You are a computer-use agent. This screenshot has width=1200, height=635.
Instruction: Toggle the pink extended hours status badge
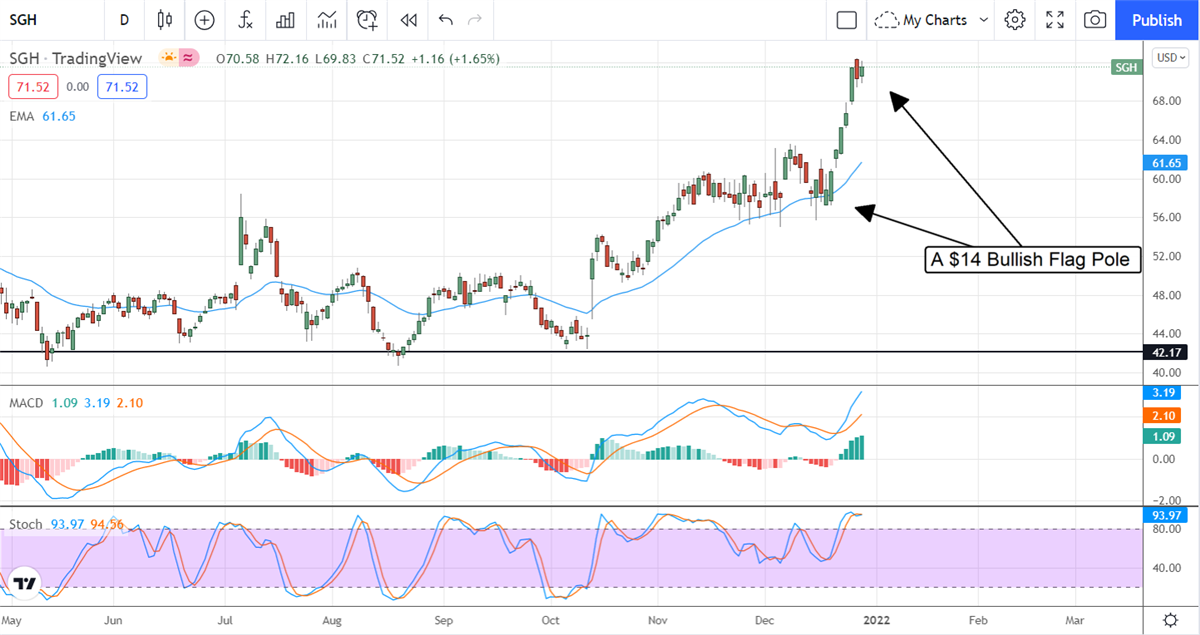(x=187, y=58)
